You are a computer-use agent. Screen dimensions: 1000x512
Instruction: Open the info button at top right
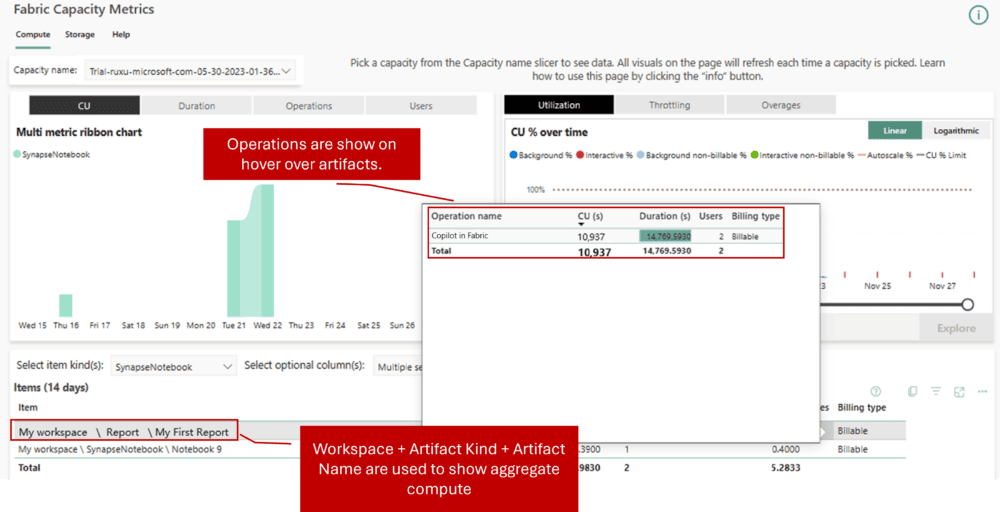pos(978,16)
